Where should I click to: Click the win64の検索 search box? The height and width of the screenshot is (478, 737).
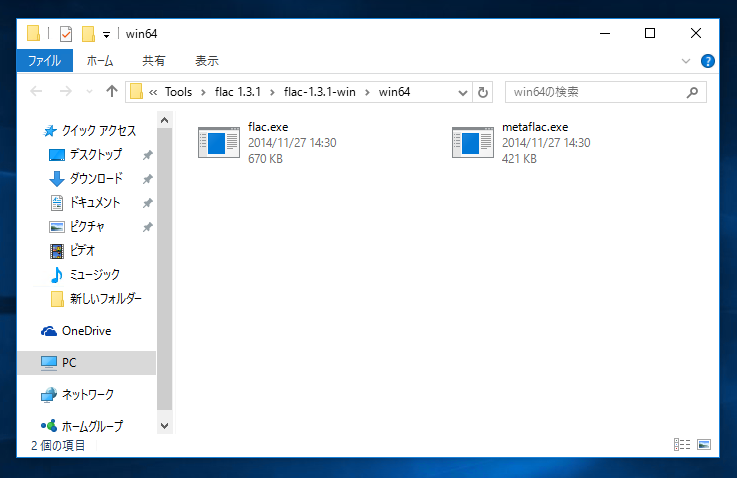tap(605, 92)
